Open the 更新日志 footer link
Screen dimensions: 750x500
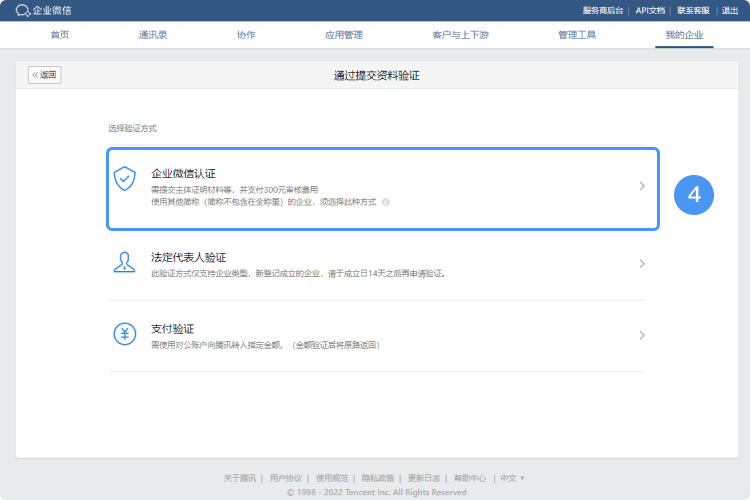pyautogui.click(x=424, y=478)
